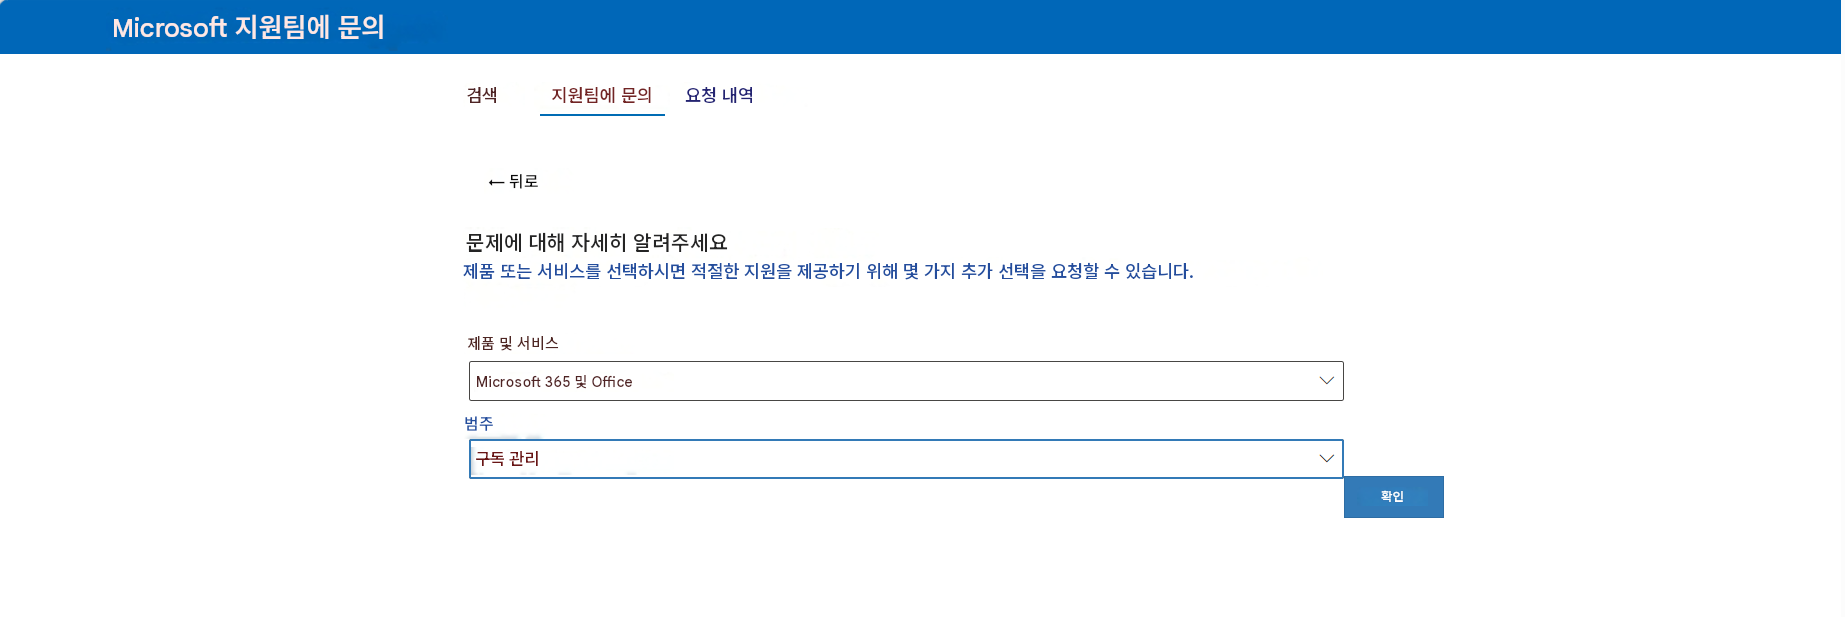This screenshot has height=617, width=1845.
Task: Switch to the 요청 내역 tab
Action: 719,95
